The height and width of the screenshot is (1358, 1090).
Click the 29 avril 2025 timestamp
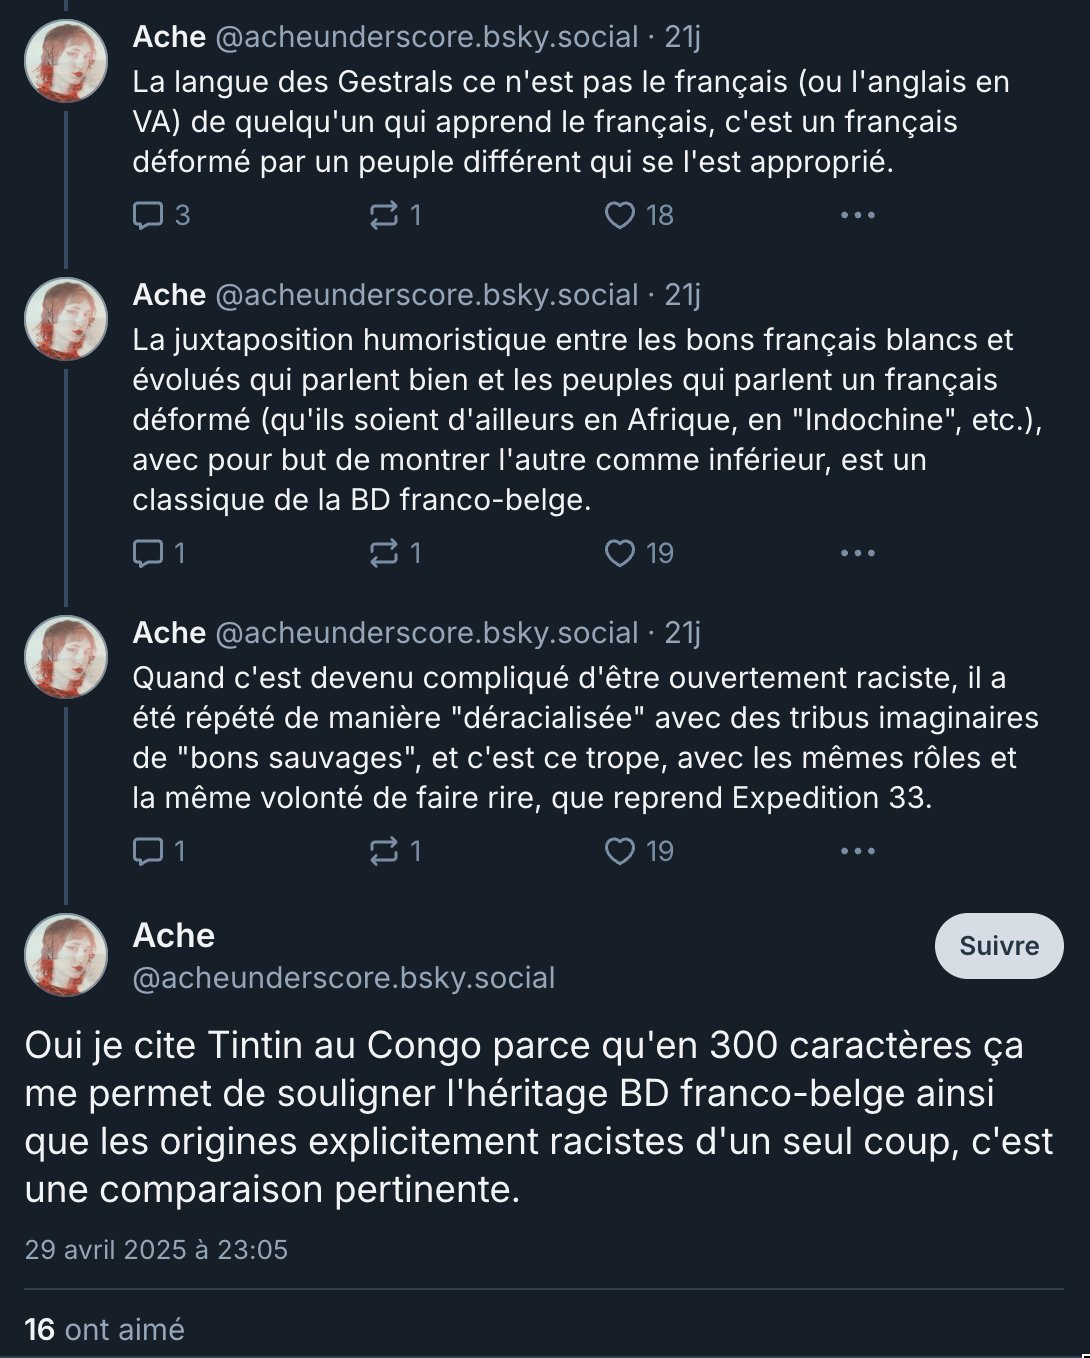coord(156,1250)
